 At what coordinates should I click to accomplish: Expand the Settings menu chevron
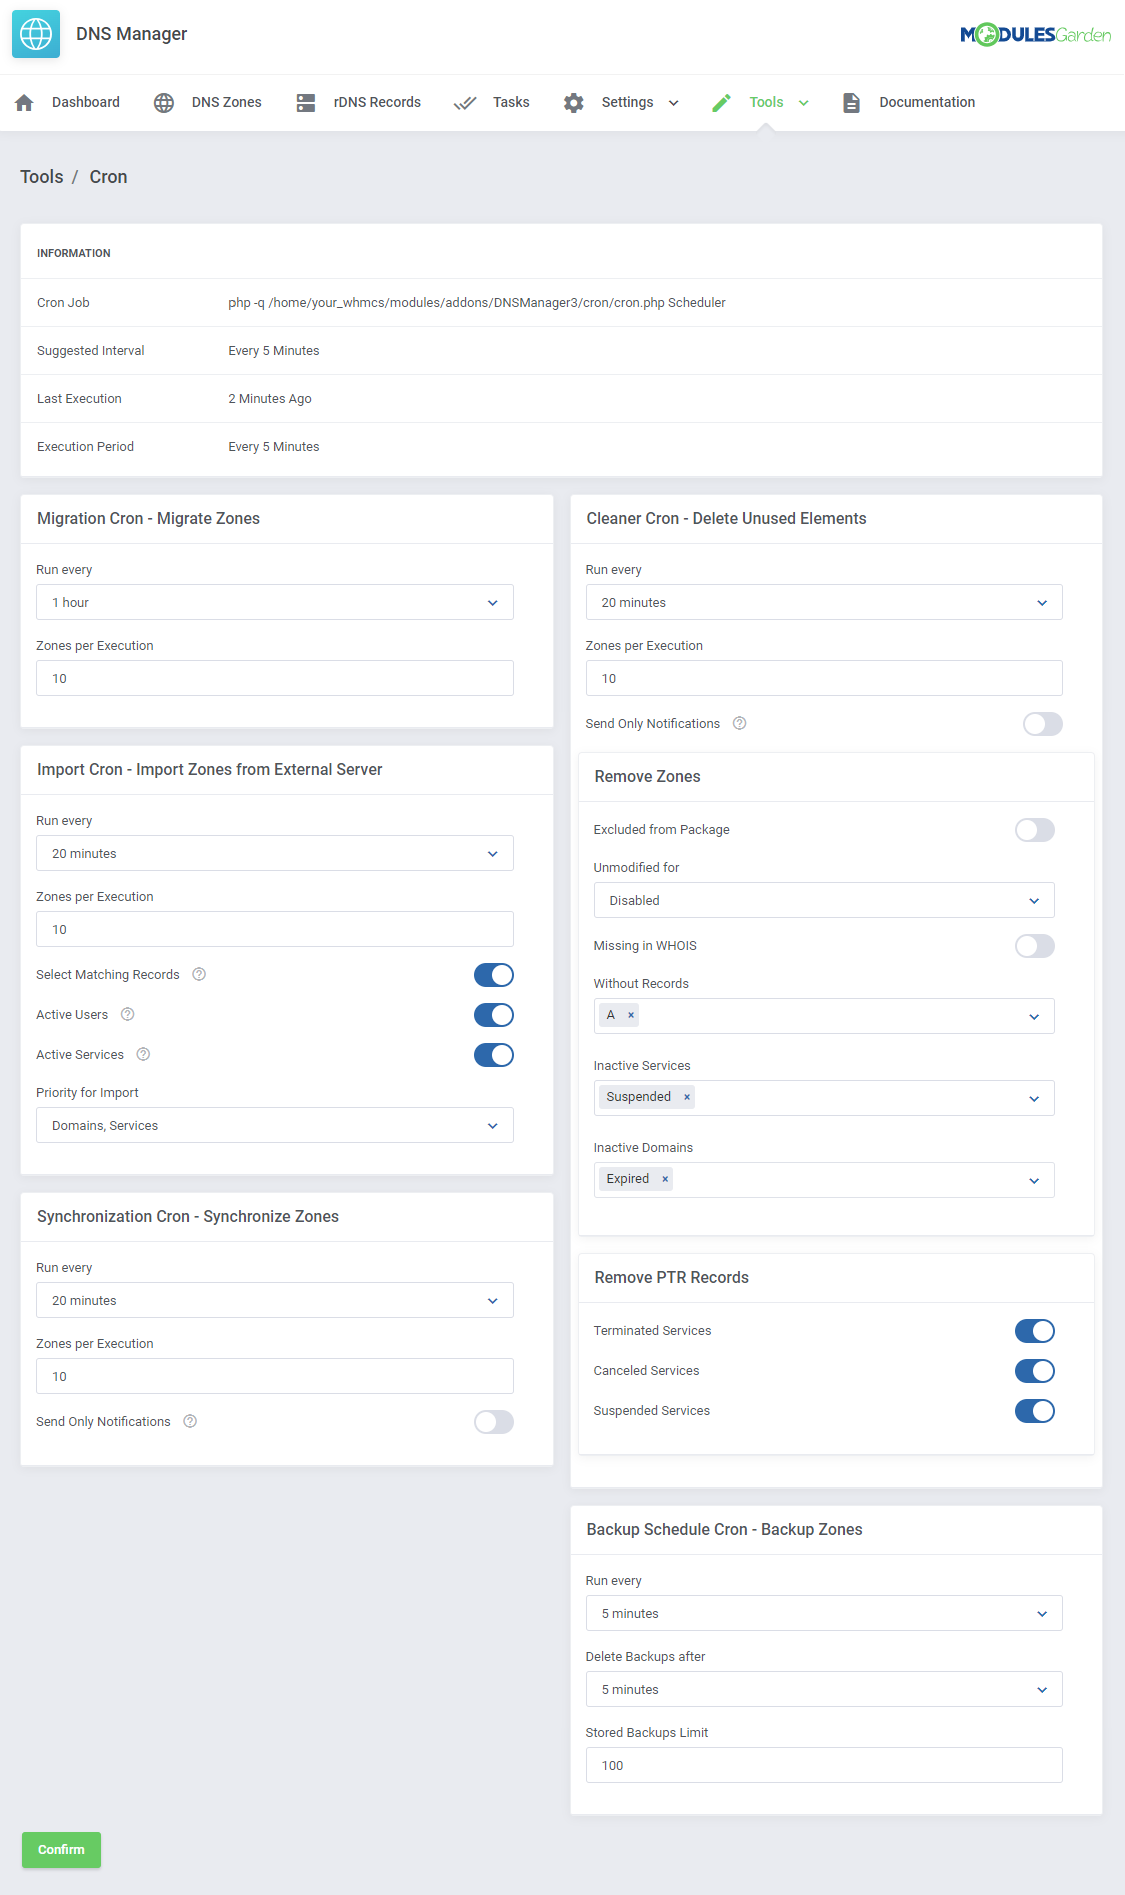[674, 103]
